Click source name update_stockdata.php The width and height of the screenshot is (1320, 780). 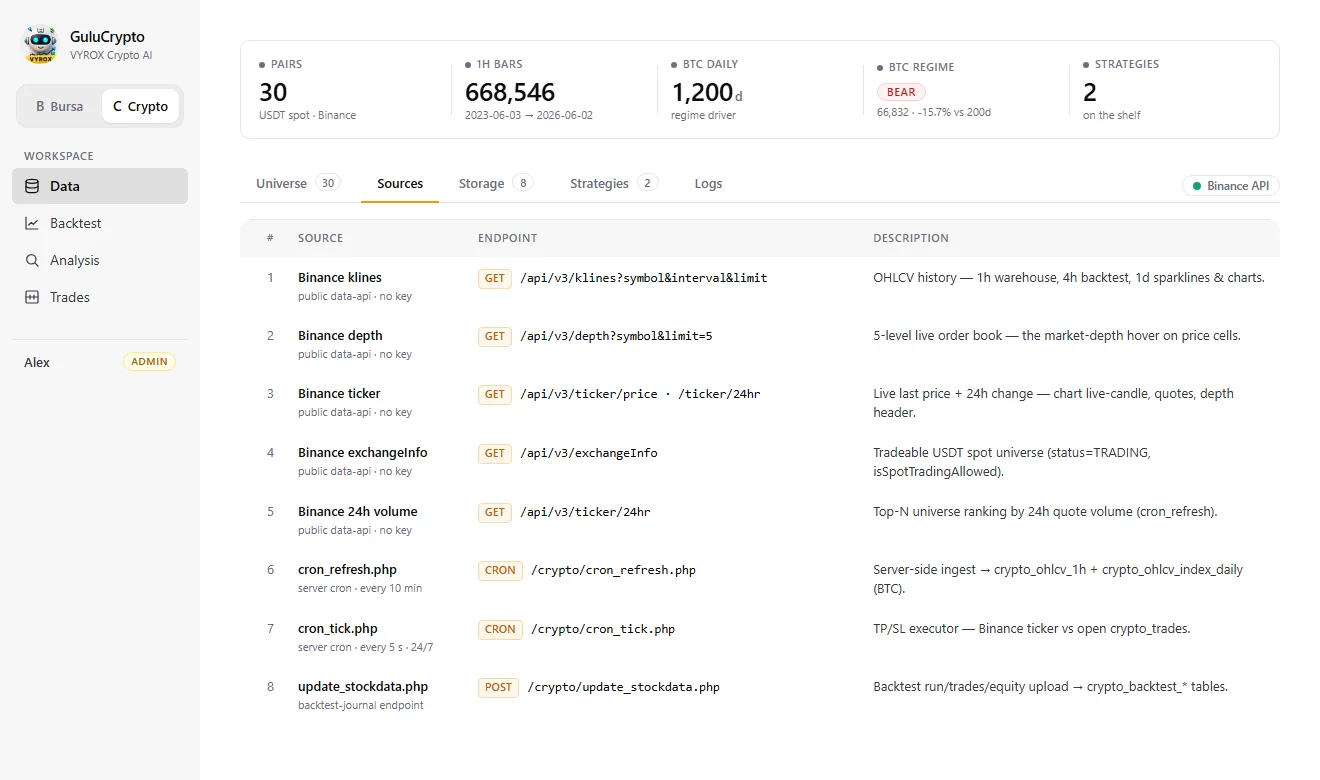363,686
